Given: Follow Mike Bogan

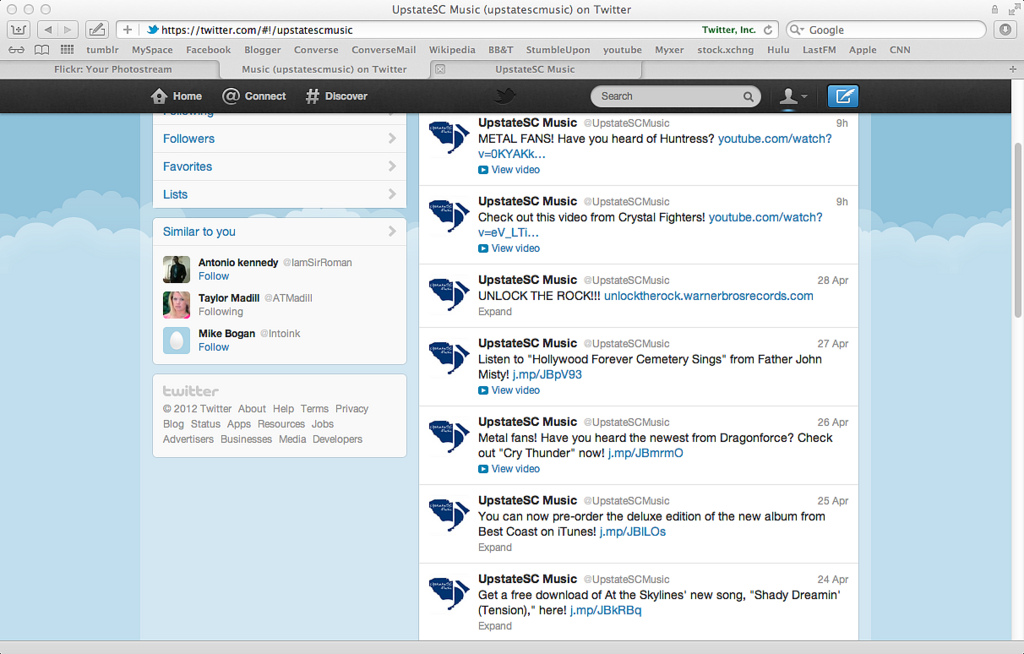Looking at the screenshot, I should 214,347.
